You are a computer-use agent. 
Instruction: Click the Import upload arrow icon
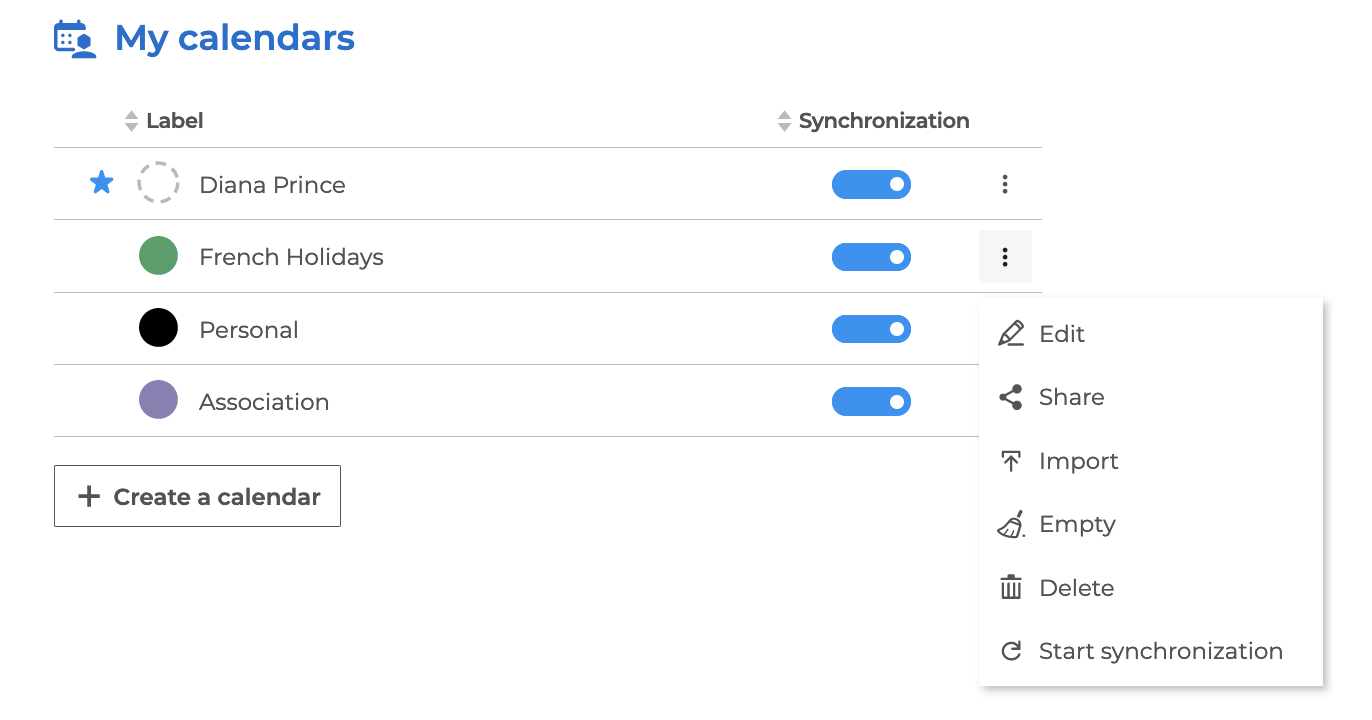pos(1011,461)
